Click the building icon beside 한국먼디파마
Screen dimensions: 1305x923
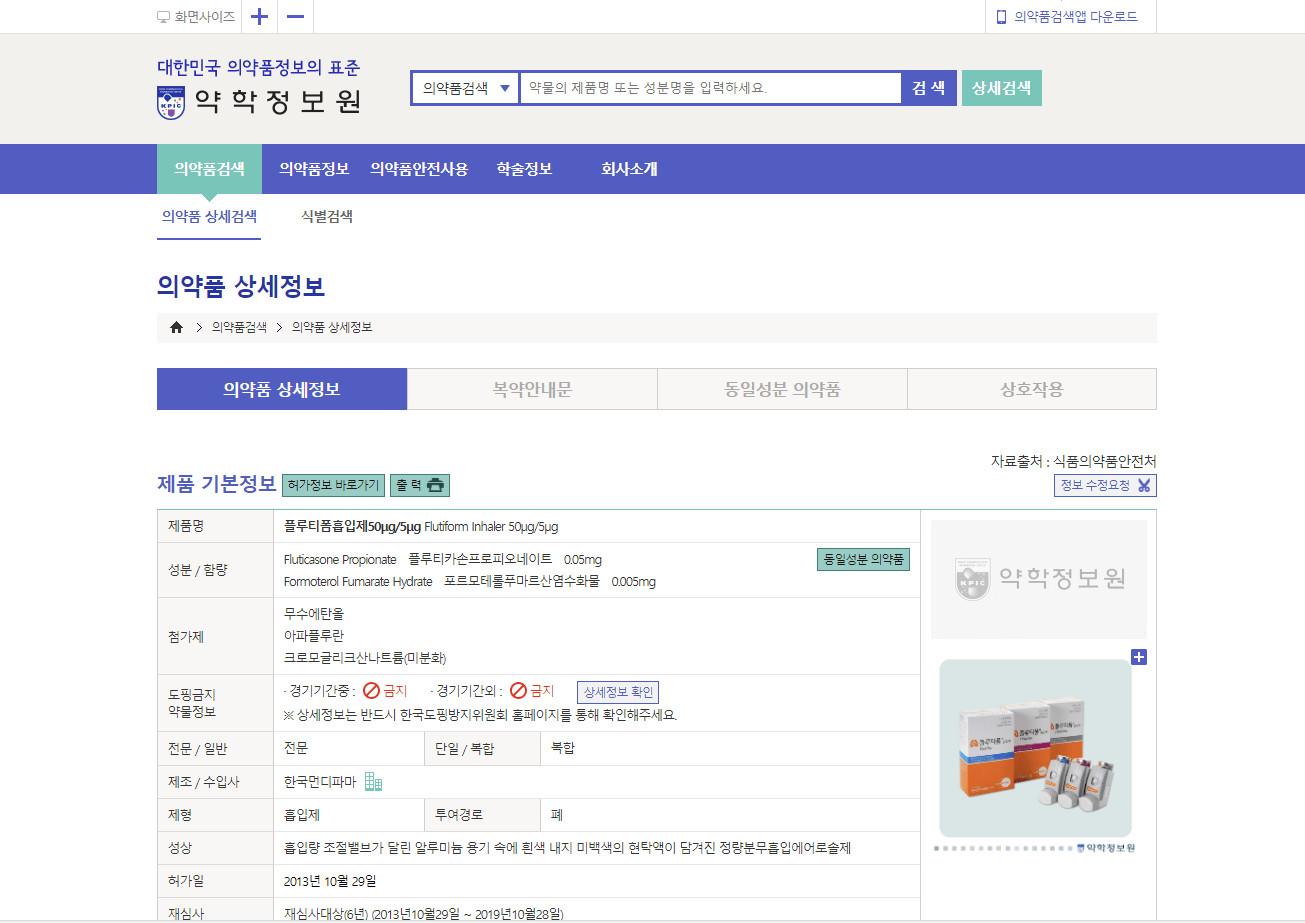coord(374,782)
